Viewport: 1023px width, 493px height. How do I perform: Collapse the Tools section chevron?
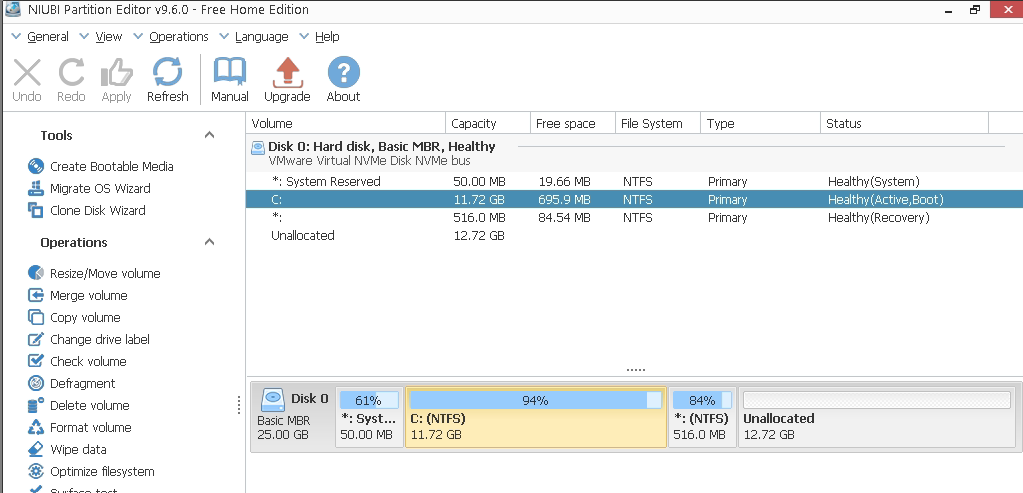point(209,135)
